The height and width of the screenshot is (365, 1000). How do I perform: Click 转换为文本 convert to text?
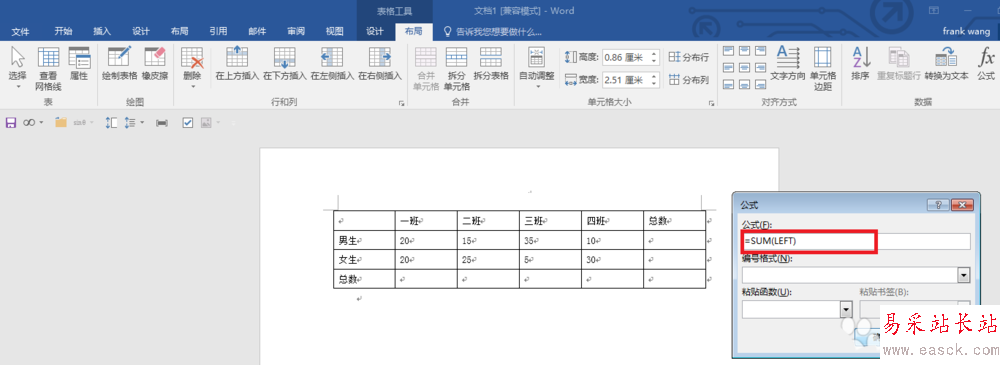click(x=946, y=64)
